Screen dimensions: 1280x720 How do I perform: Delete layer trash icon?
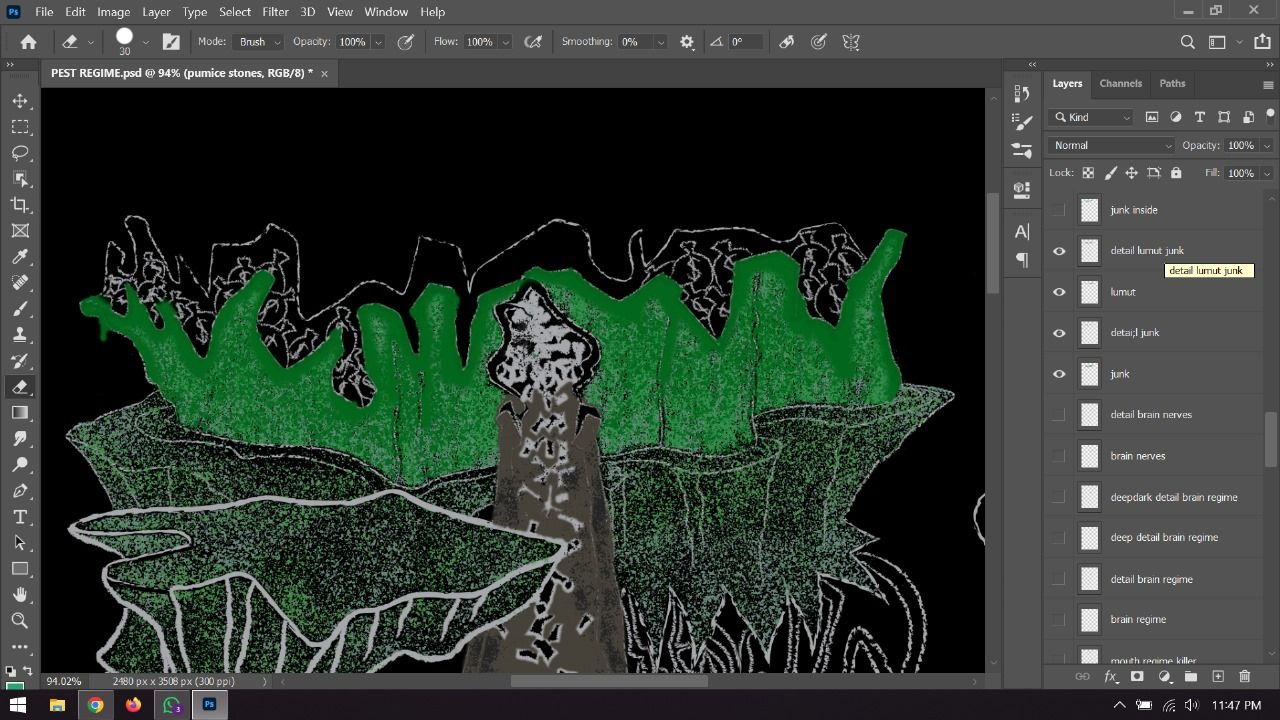click(1245, 677)
